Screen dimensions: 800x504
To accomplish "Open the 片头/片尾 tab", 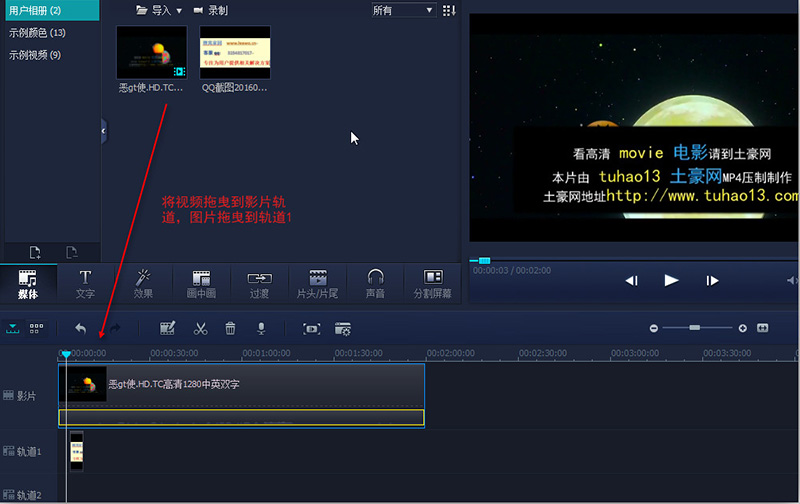I will [317, 284].
